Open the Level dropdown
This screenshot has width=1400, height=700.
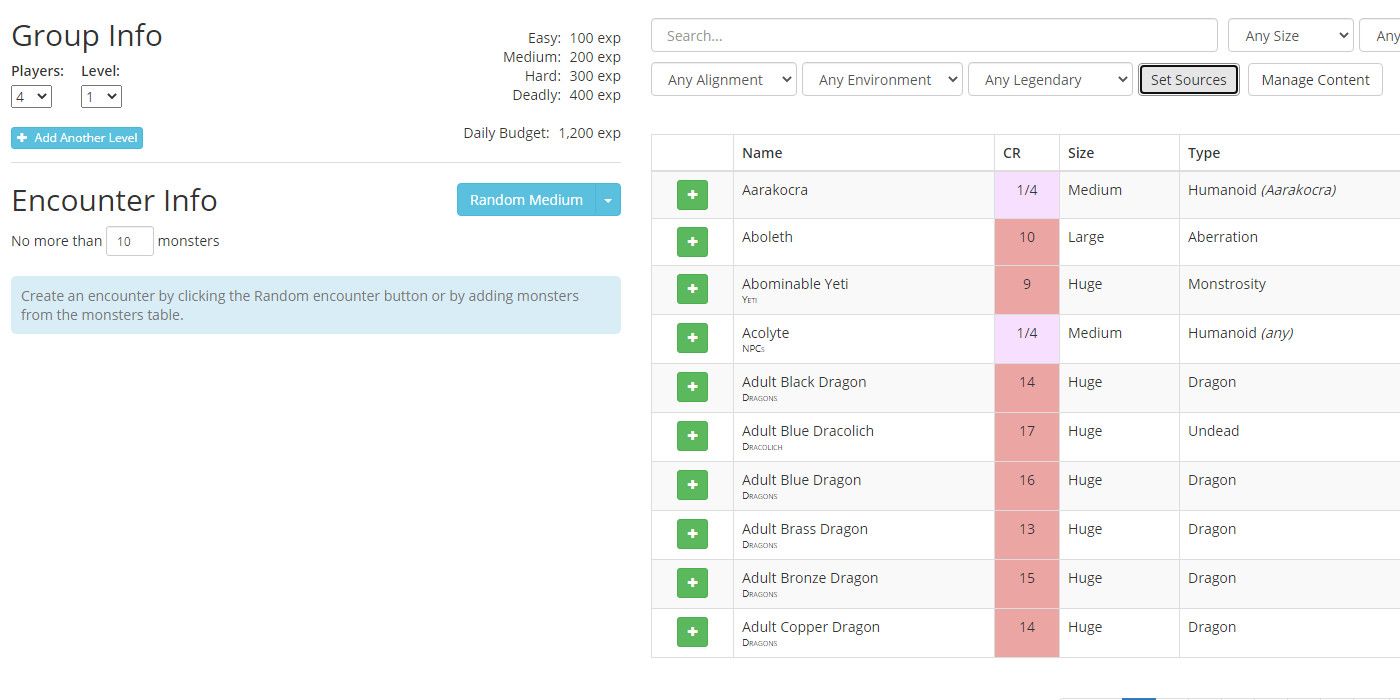coord(101,97)
